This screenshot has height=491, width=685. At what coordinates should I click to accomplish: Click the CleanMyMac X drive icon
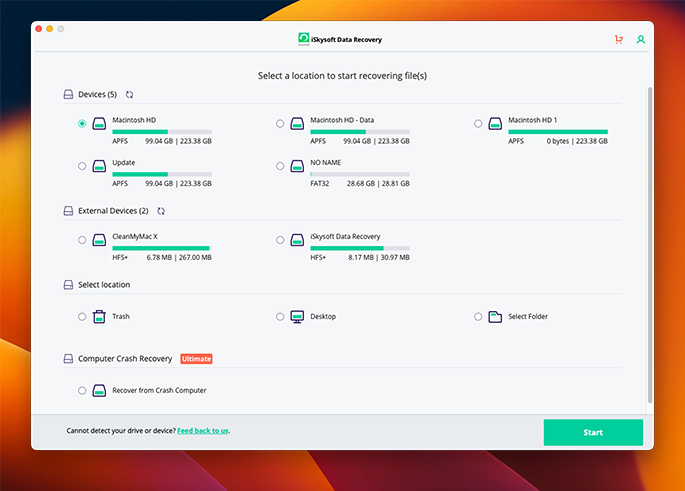pyautogui.click(x=99, y=240)
